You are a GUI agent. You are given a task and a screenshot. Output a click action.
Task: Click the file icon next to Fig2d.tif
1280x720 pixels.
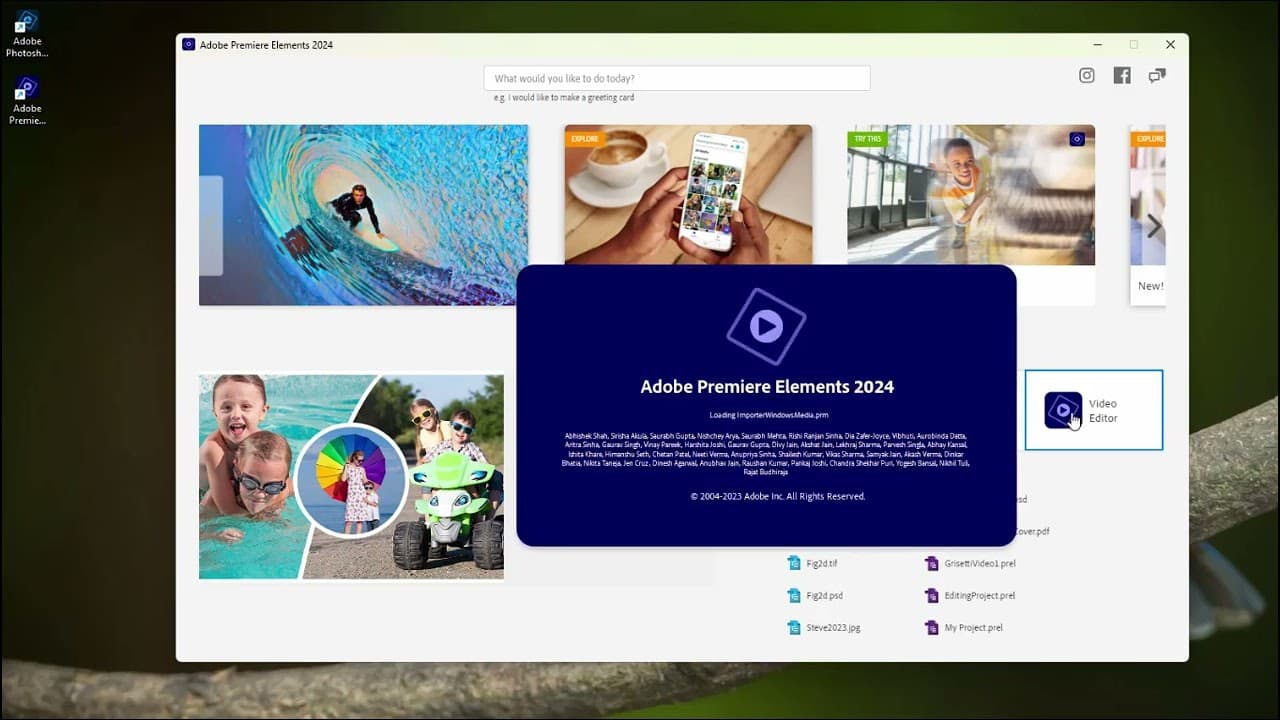(794, 563)
